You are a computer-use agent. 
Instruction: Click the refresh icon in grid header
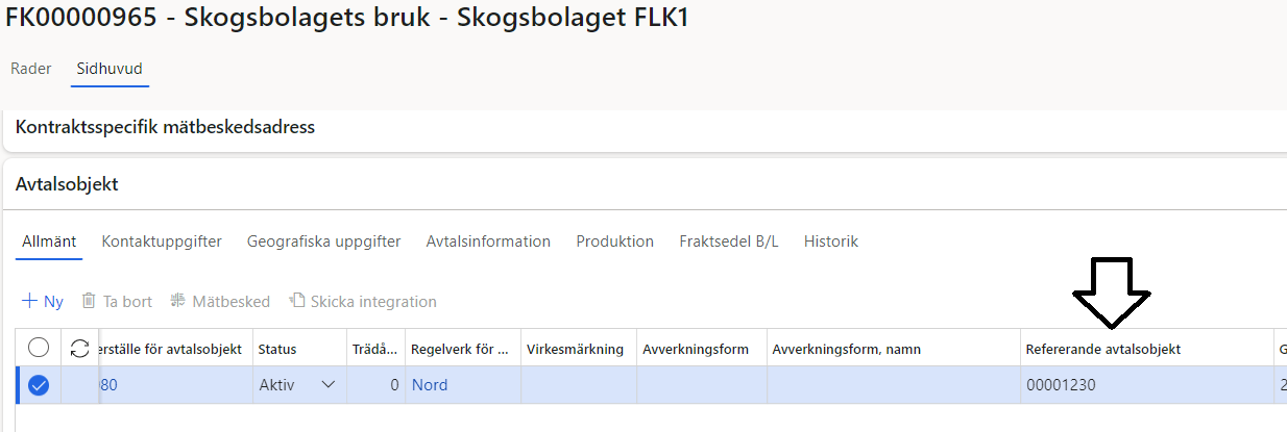click(x=79, y=348)
